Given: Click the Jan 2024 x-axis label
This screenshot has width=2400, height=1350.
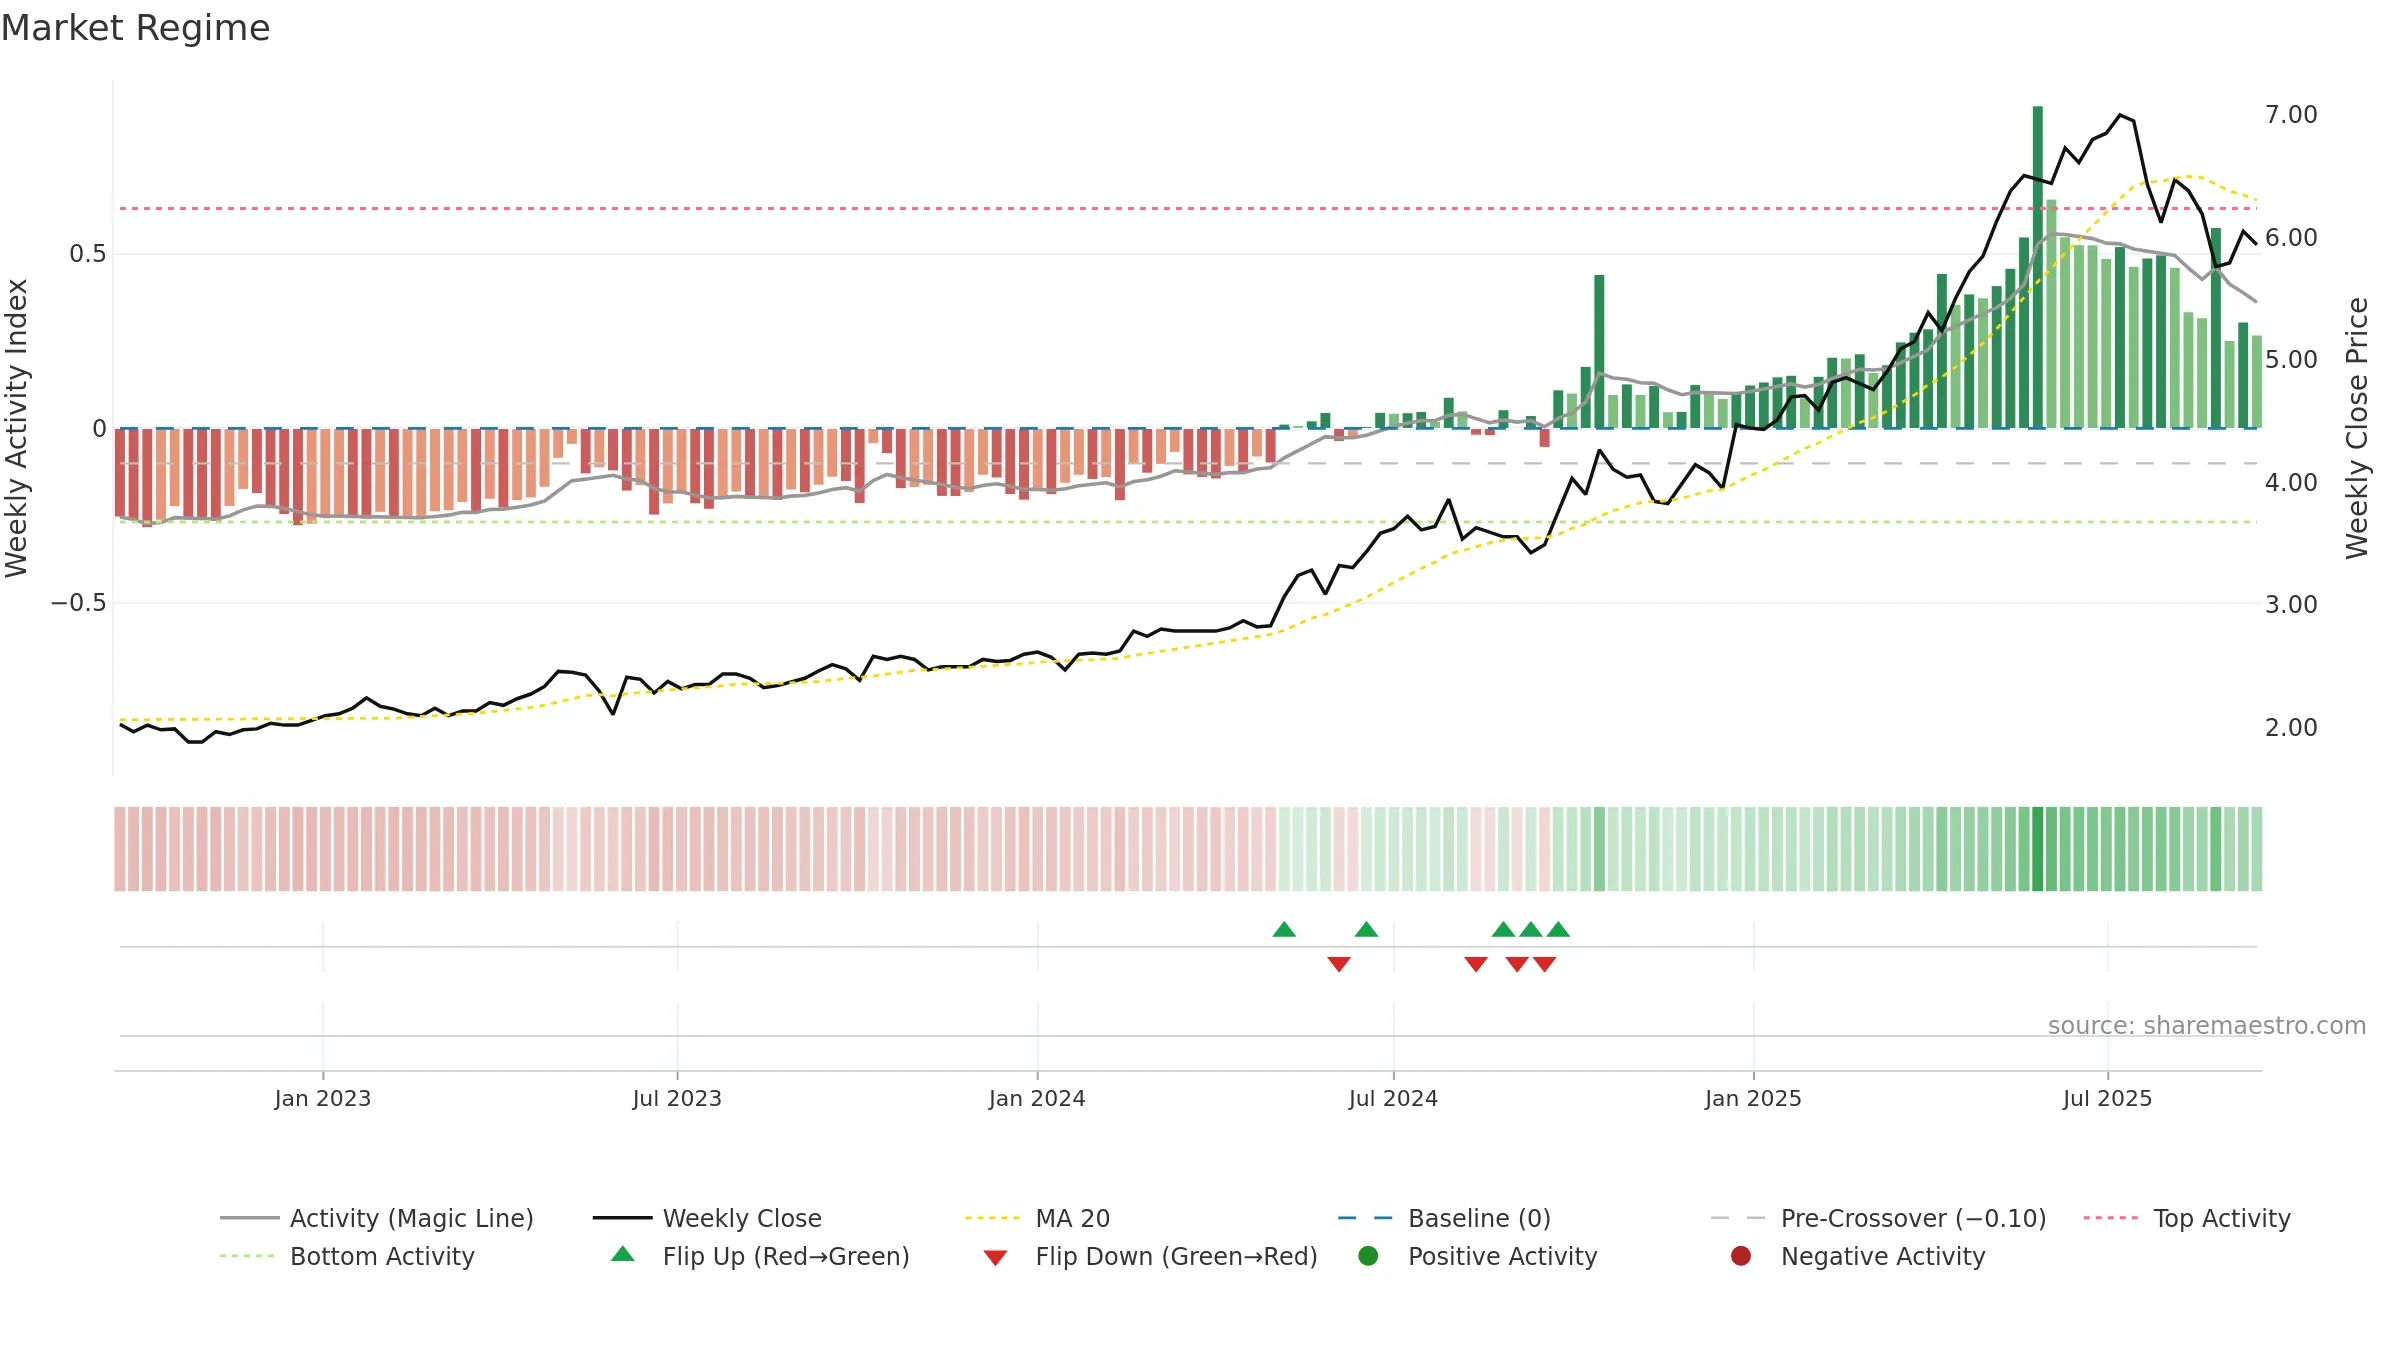Looking at the screenshot, I should coord(1037,1098).
